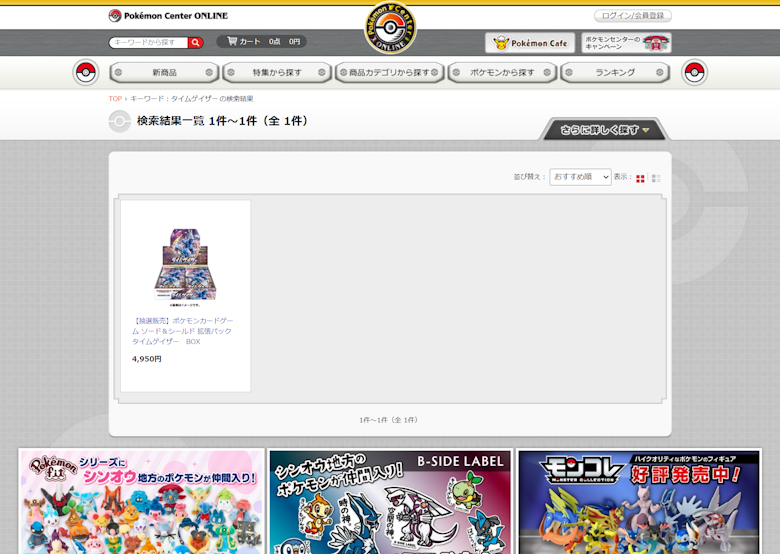Switch to grid view display
This screenshot has width=780, height=554.
point(640,178)
